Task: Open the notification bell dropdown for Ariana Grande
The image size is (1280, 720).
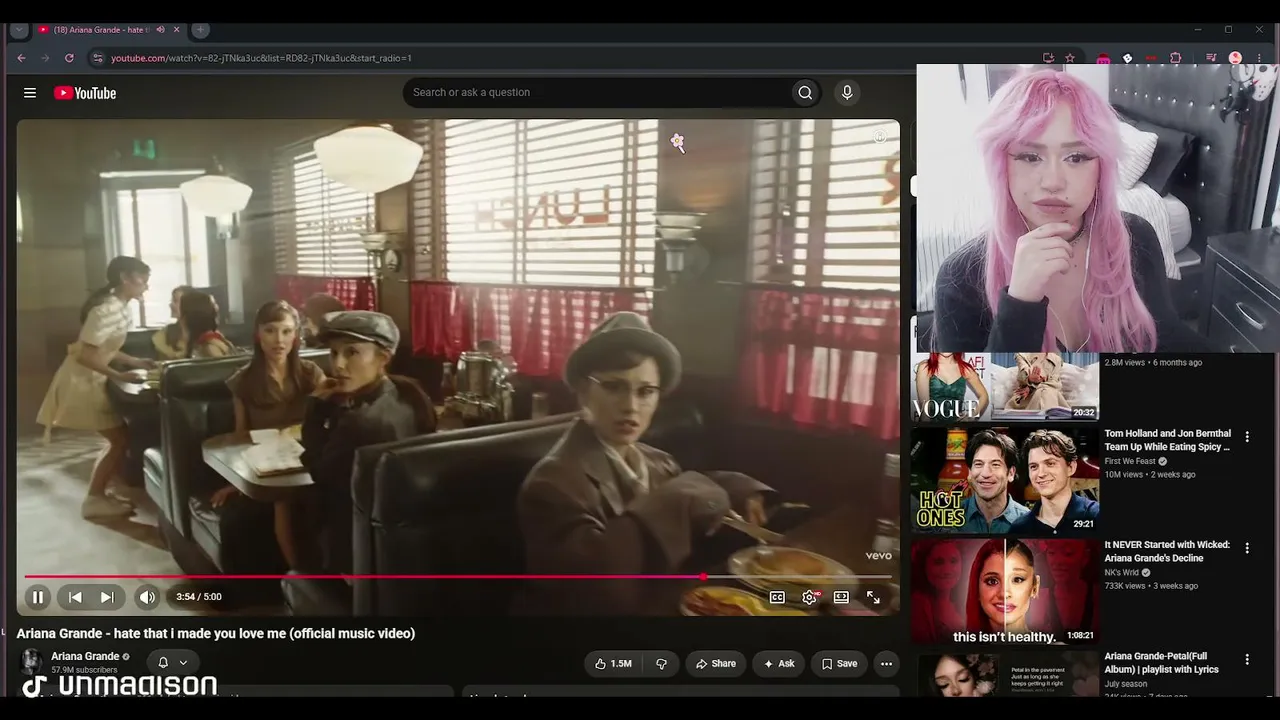Action: click(x=172, y=662)
